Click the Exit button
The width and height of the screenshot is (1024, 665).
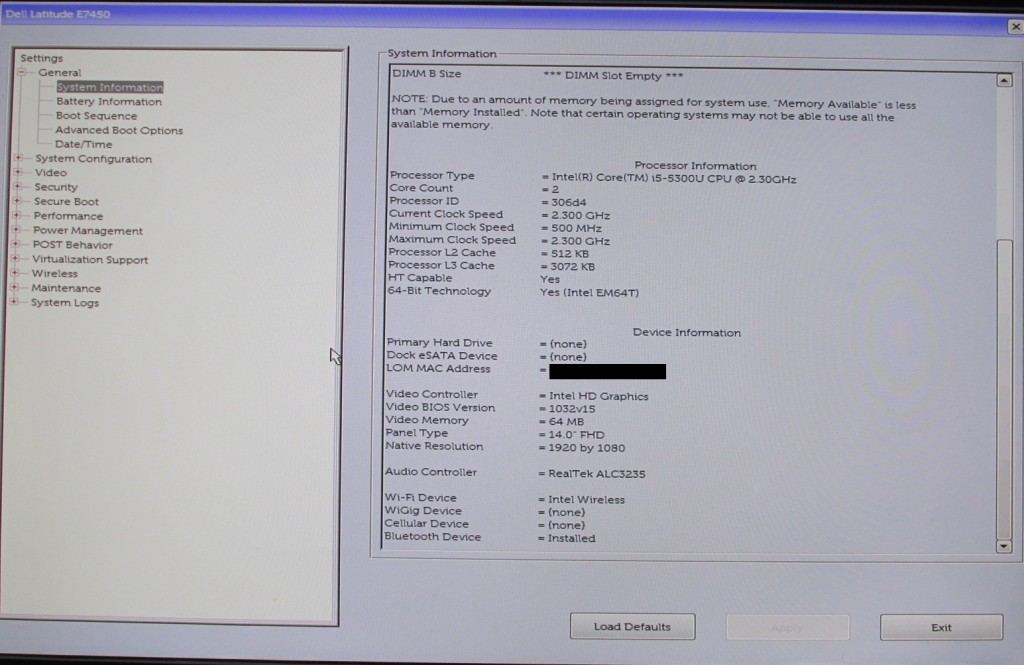(941, 627)
